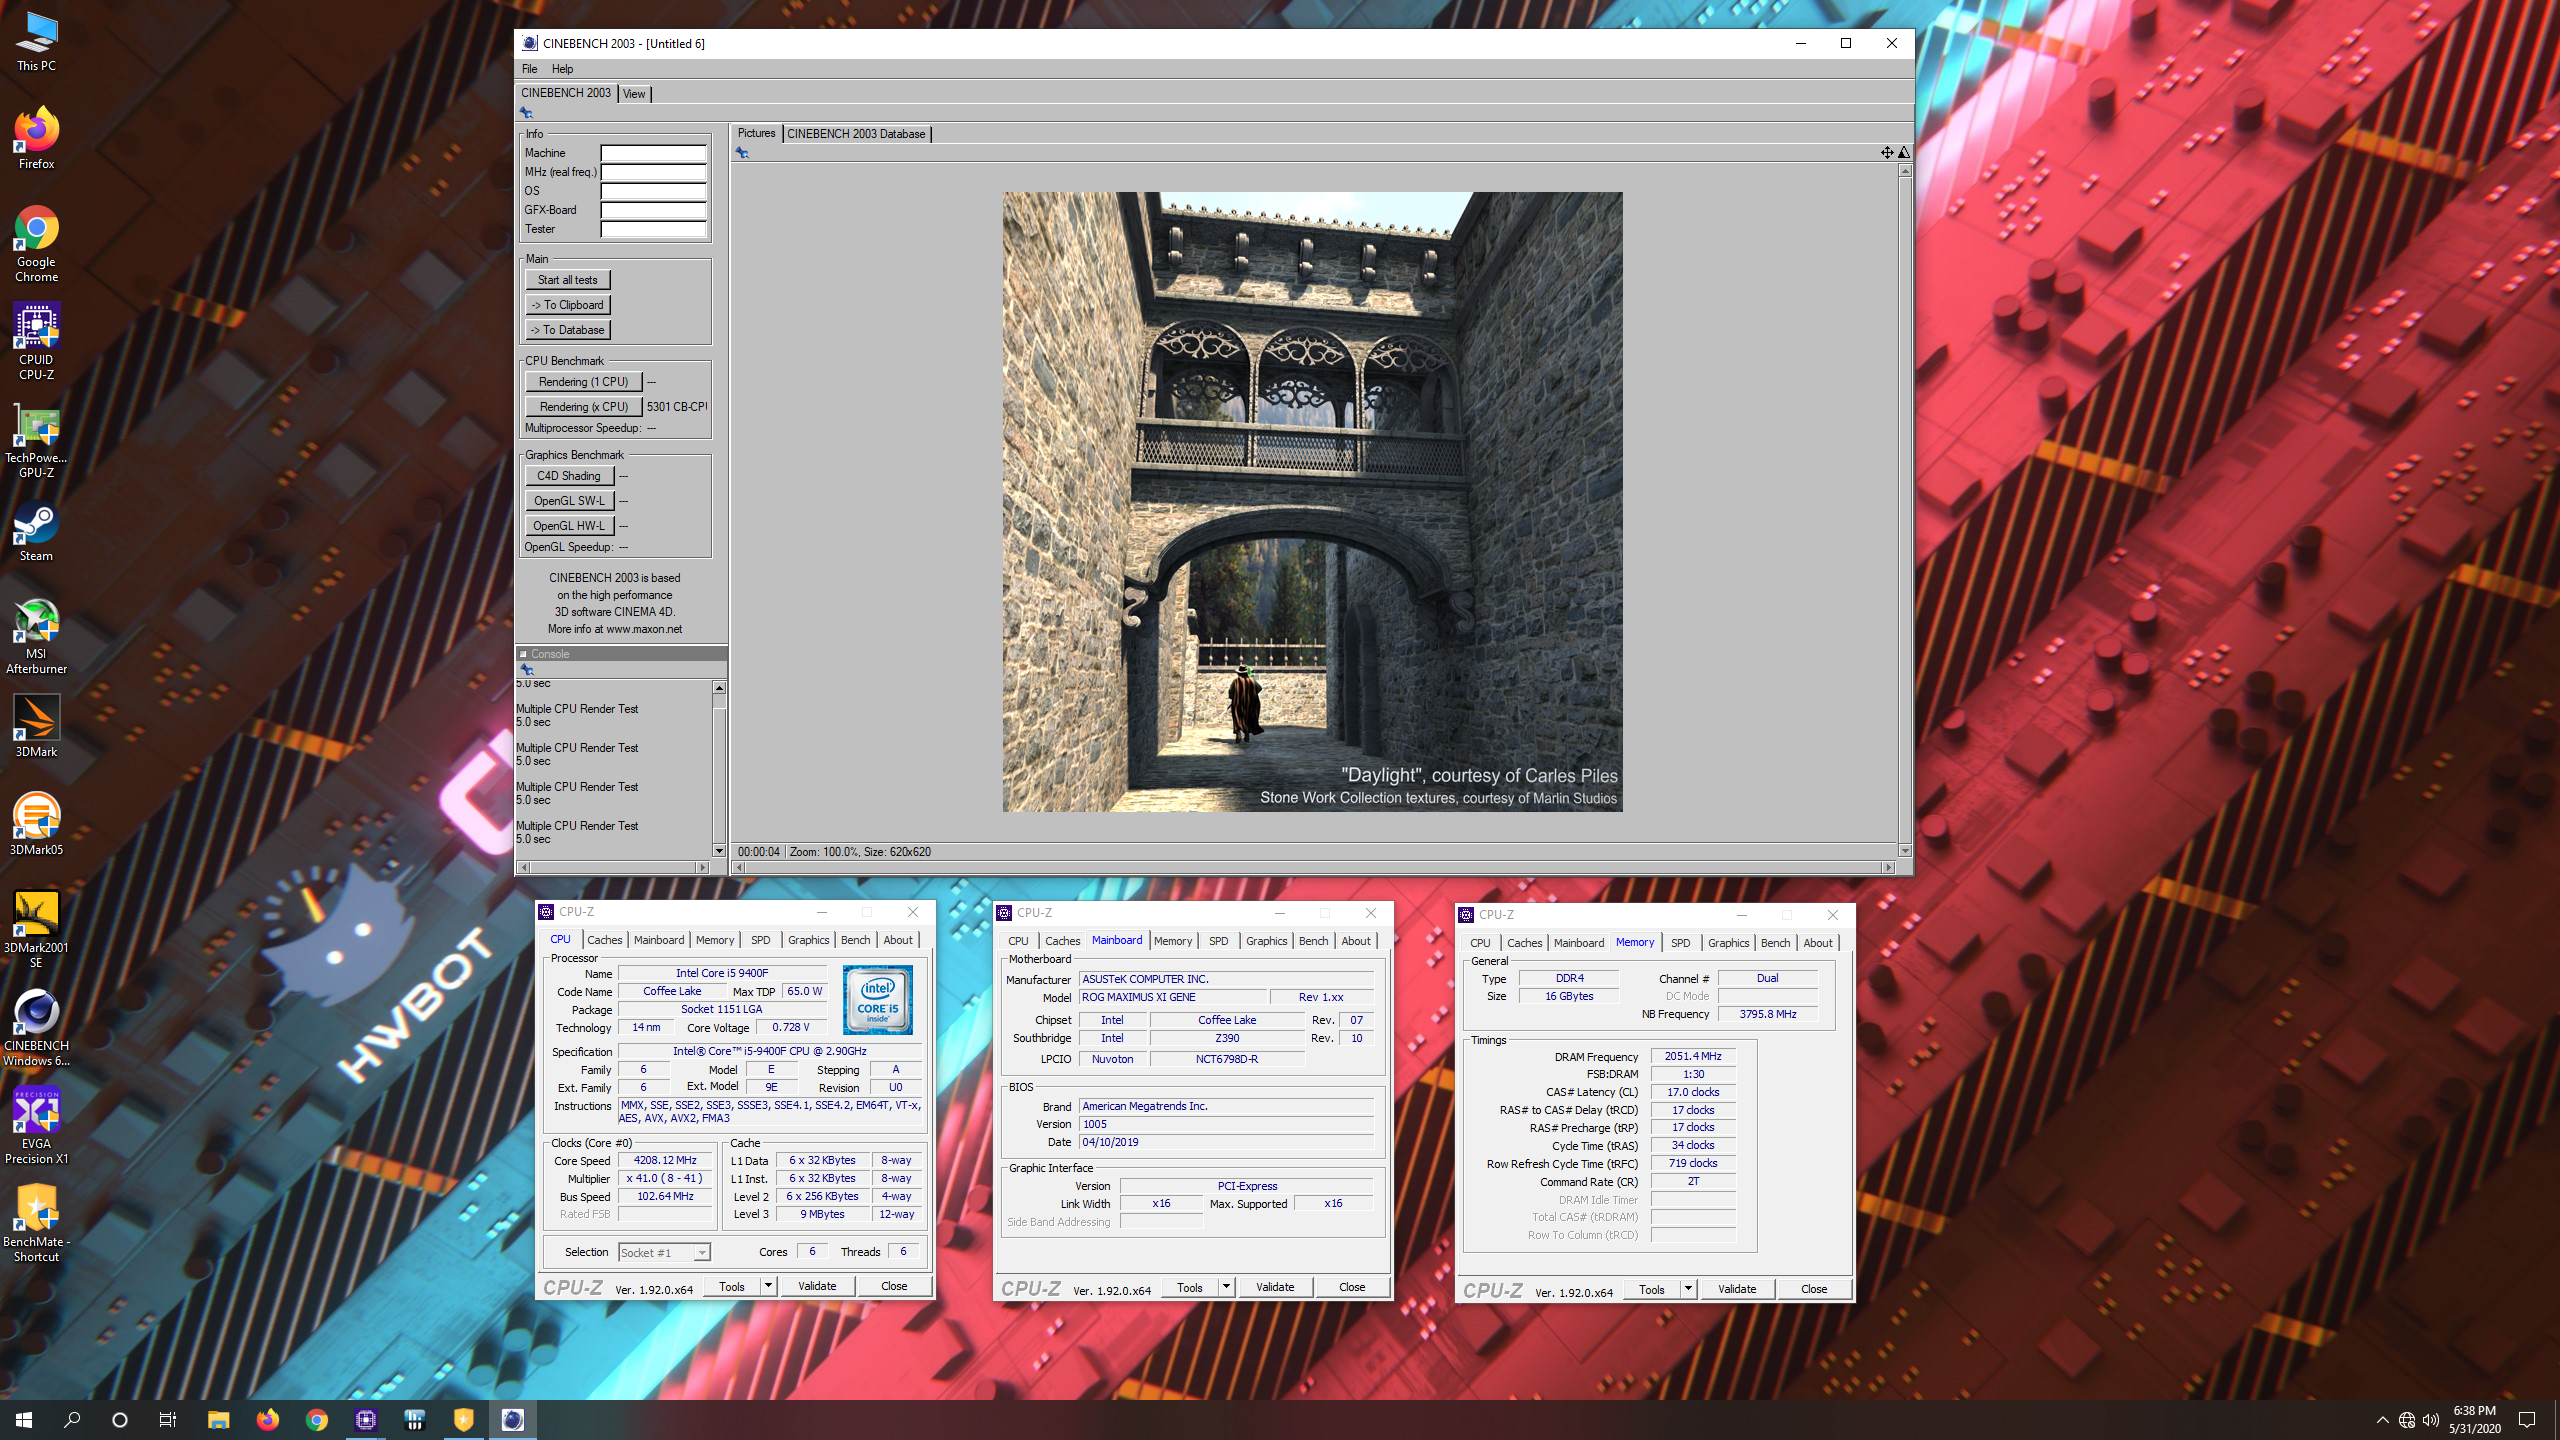The height and width of the screenshot is (1440, 2560).
Task: Expand Tools dropdown arrow in first CPU-Z
Action: tap(769, 1287)
